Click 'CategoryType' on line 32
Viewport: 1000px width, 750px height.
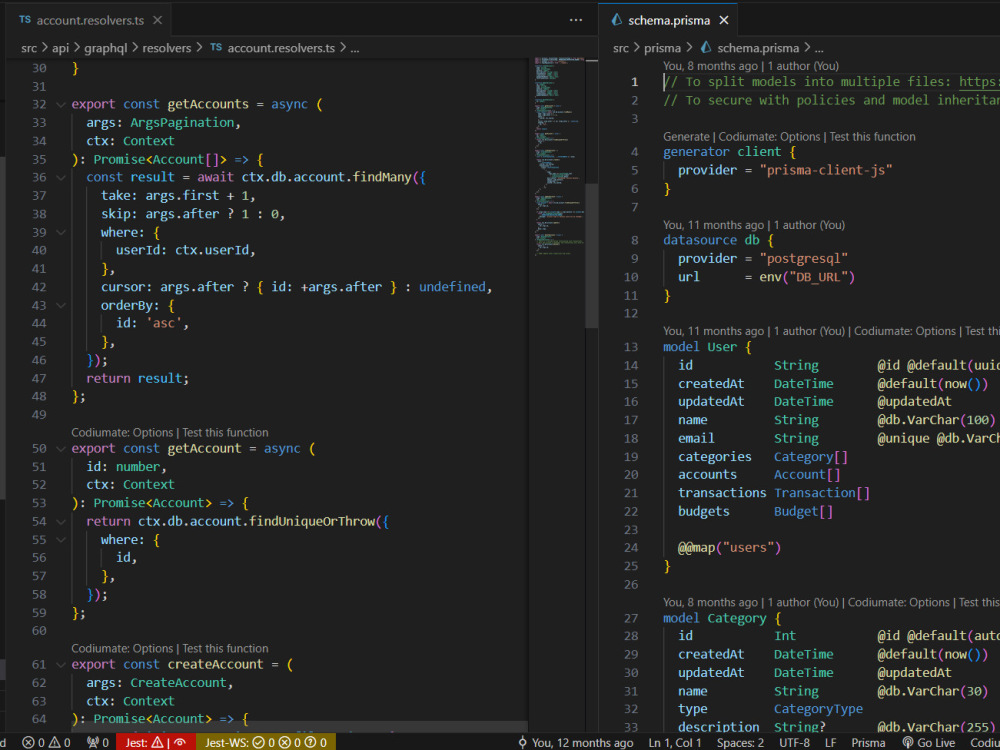pos(818,709)
